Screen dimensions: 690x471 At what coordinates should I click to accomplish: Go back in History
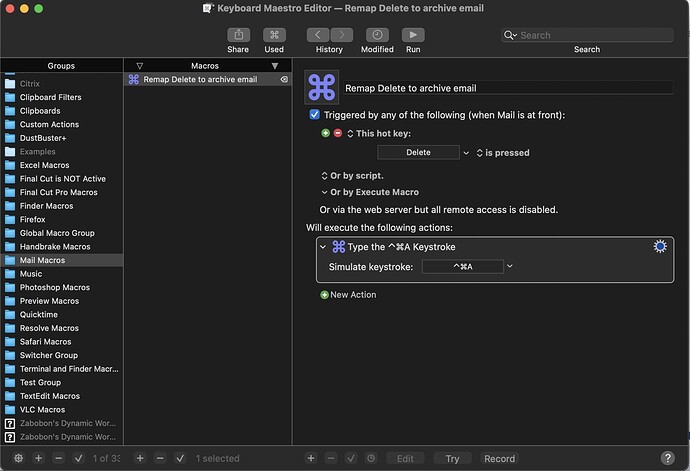coord(318,35)
